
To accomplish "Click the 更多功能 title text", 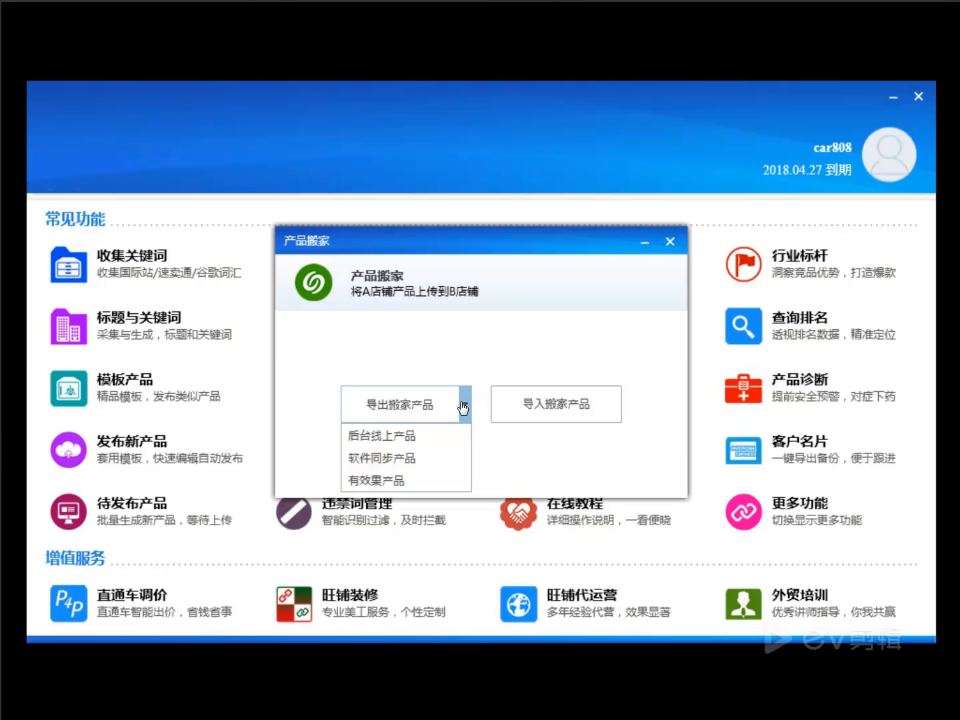I will (800, 503).
